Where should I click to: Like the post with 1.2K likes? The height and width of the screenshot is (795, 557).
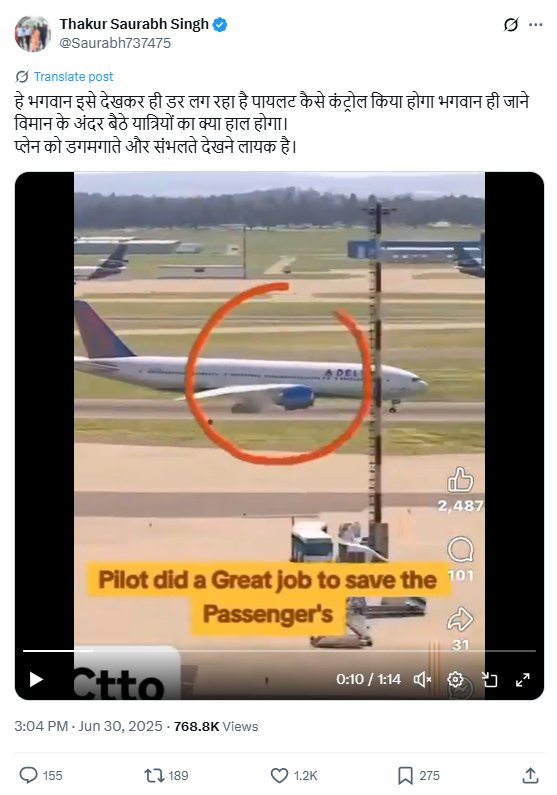tap(293, 775)
